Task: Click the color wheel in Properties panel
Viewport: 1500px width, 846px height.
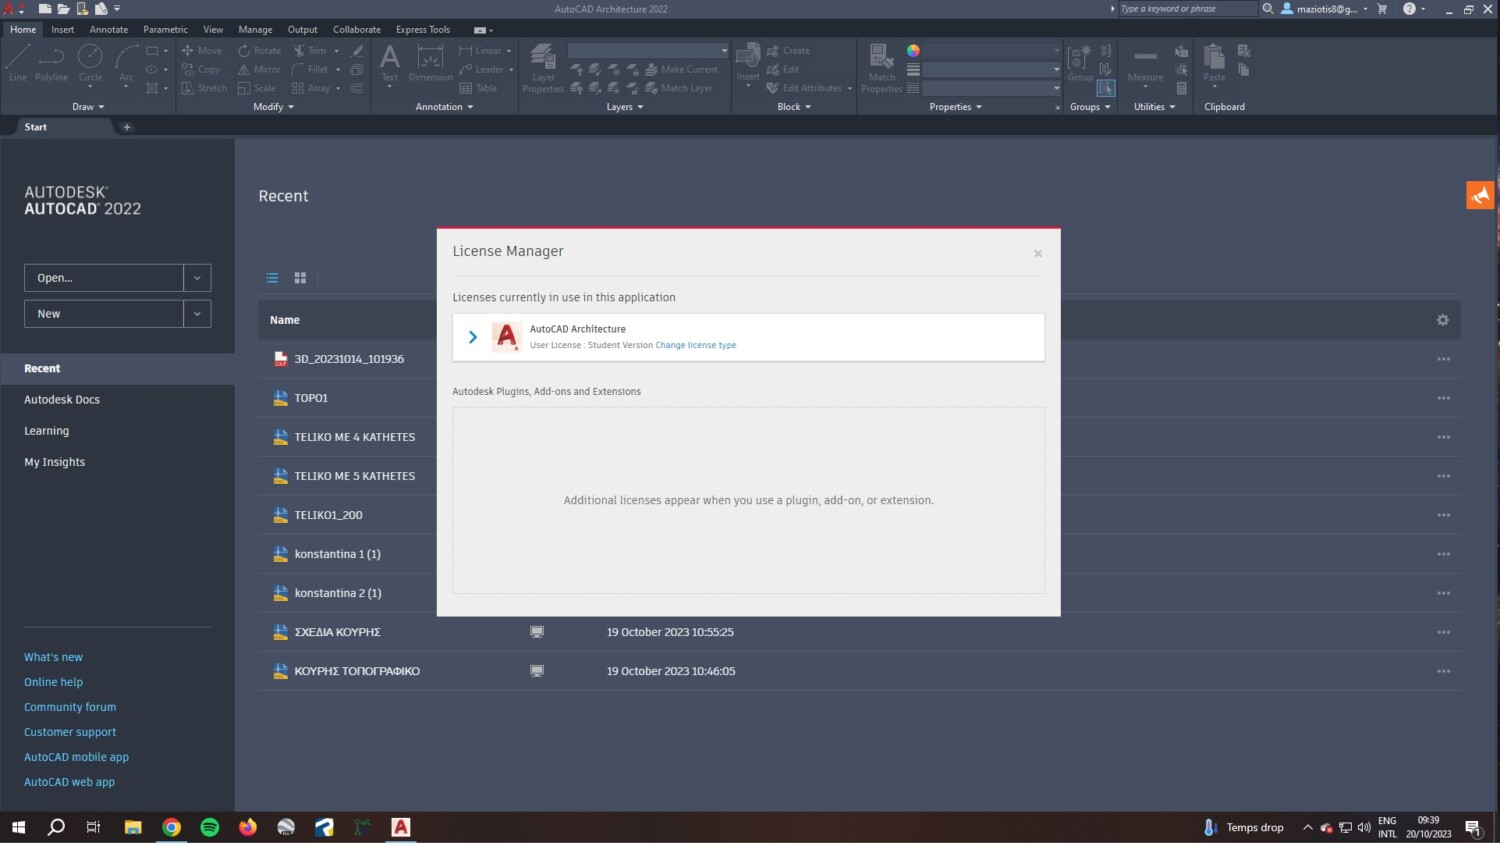Action: click(x=913, y=51)
